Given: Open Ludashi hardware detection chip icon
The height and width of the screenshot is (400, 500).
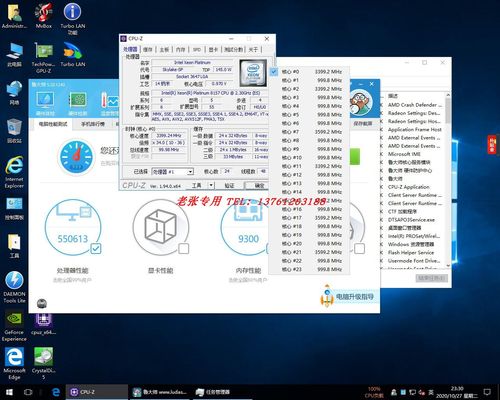Looking at the screenshot, I should 78,100.
